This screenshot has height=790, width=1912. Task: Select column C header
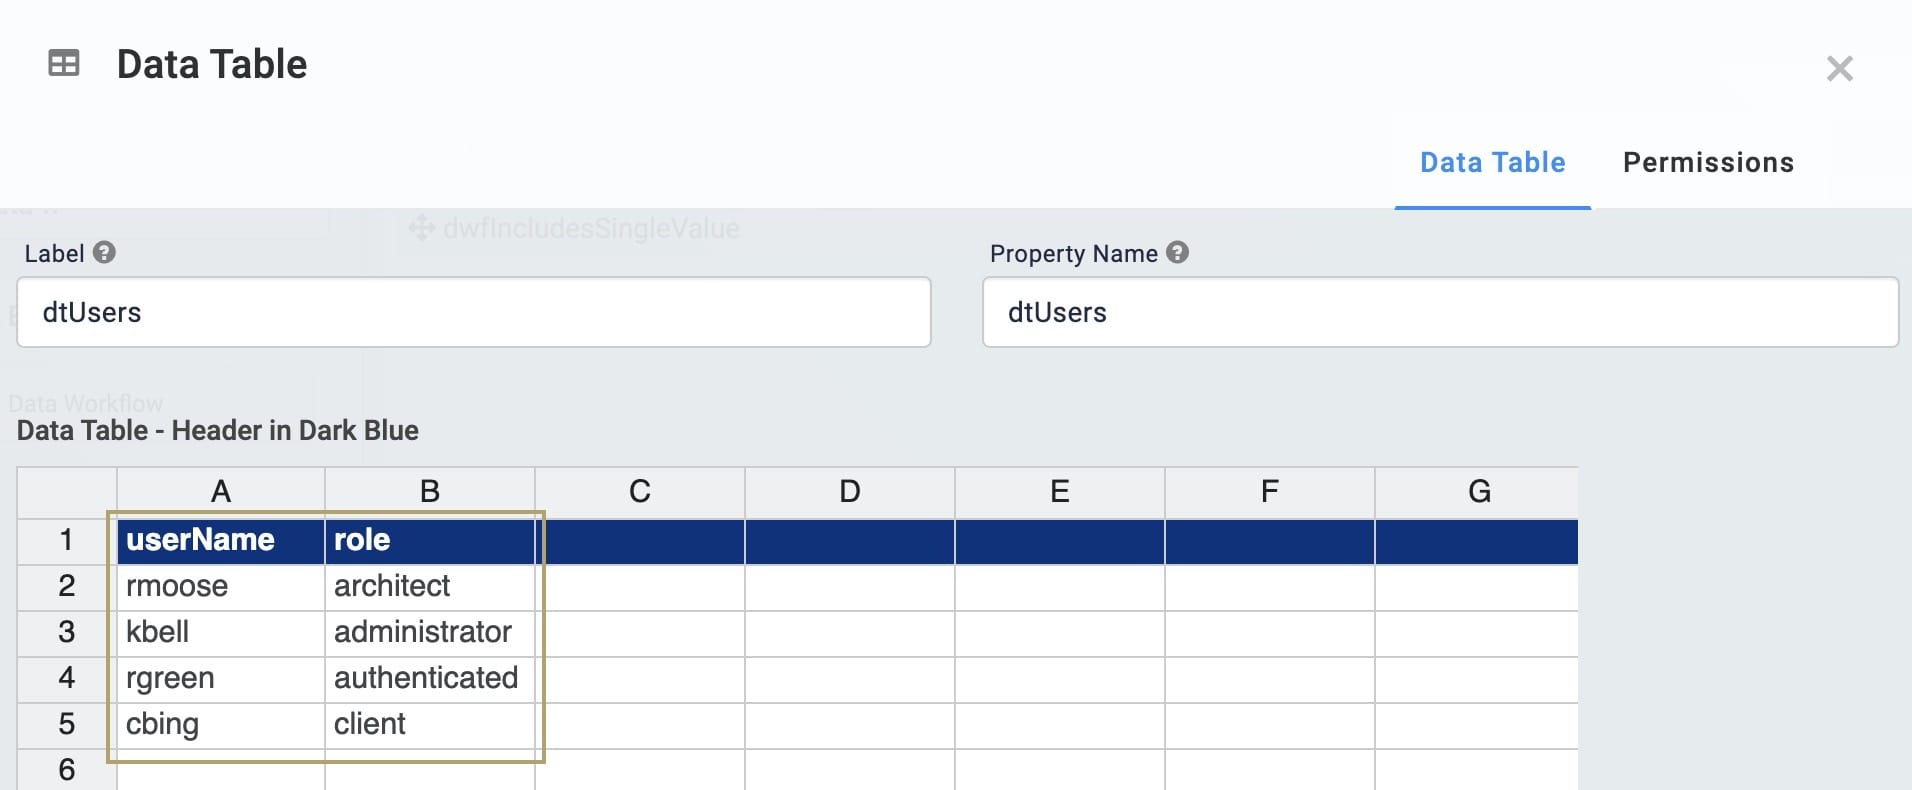tap(640, 492)
